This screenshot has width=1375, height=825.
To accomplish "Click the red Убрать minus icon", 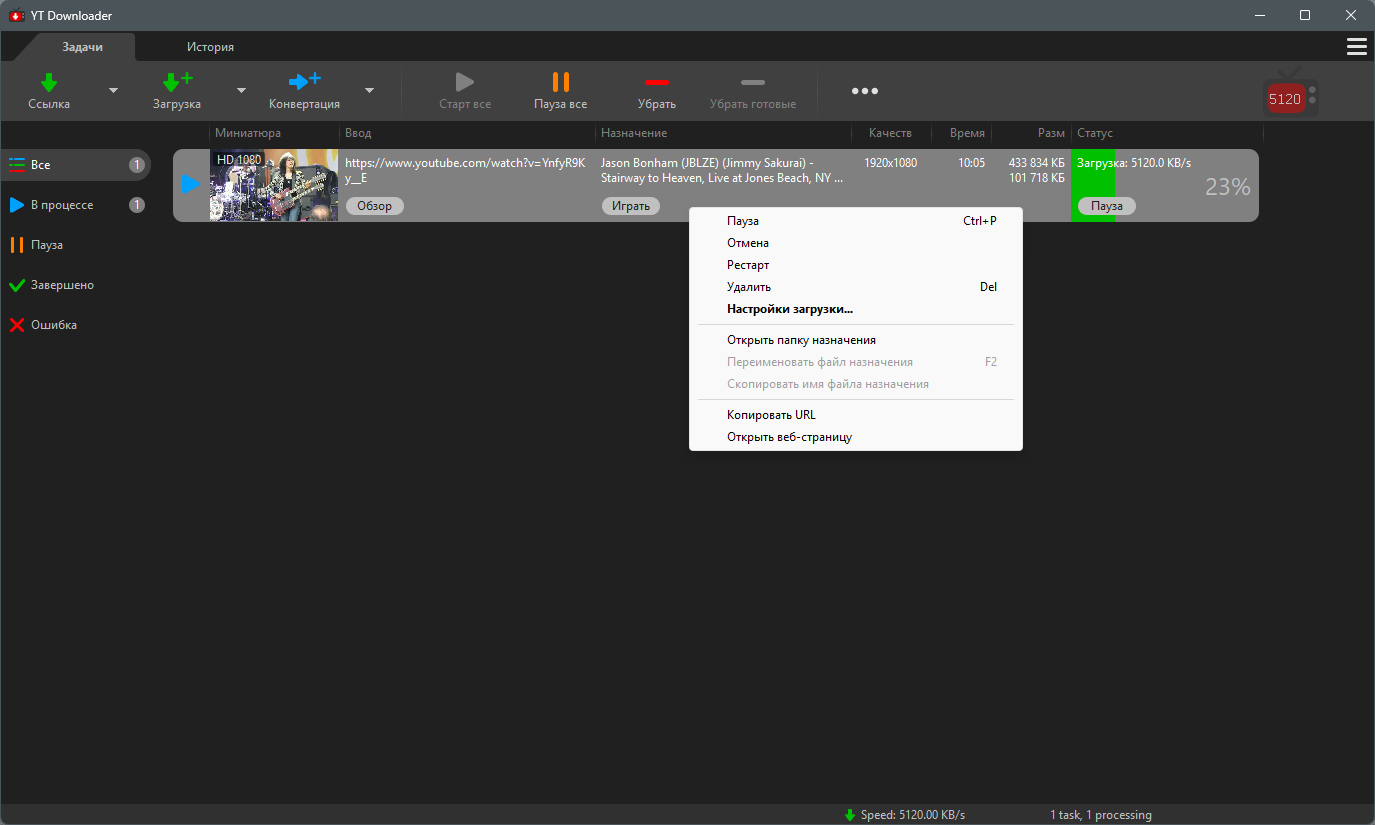I will tap(657, 82).
